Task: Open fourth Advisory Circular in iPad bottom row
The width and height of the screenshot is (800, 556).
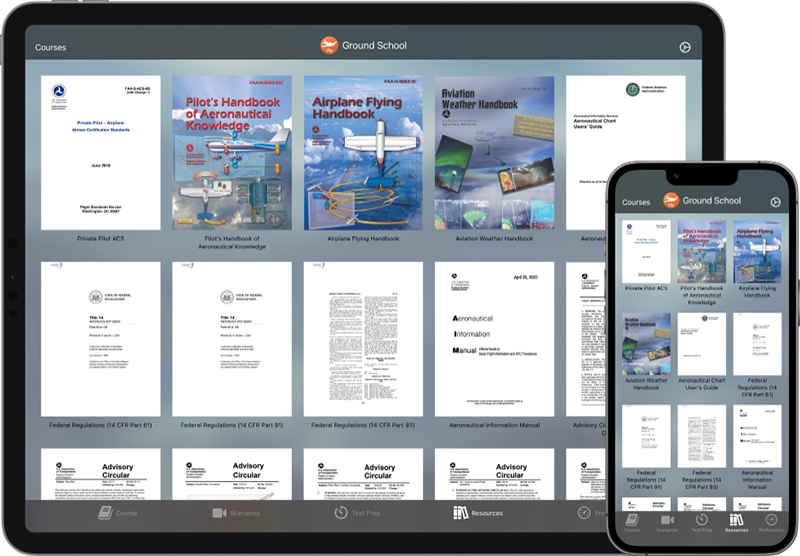Action: click(x=494, y=474)
